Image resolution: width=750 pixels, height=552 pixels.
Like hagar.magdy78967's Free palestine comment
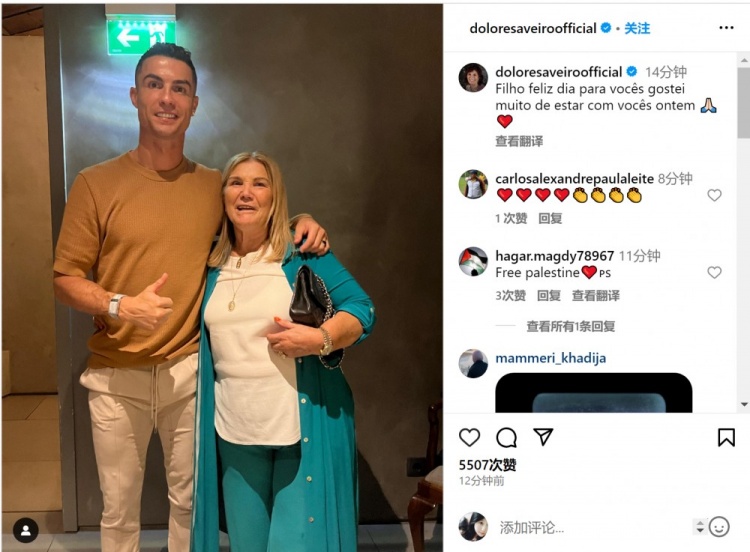click(714, 272)
